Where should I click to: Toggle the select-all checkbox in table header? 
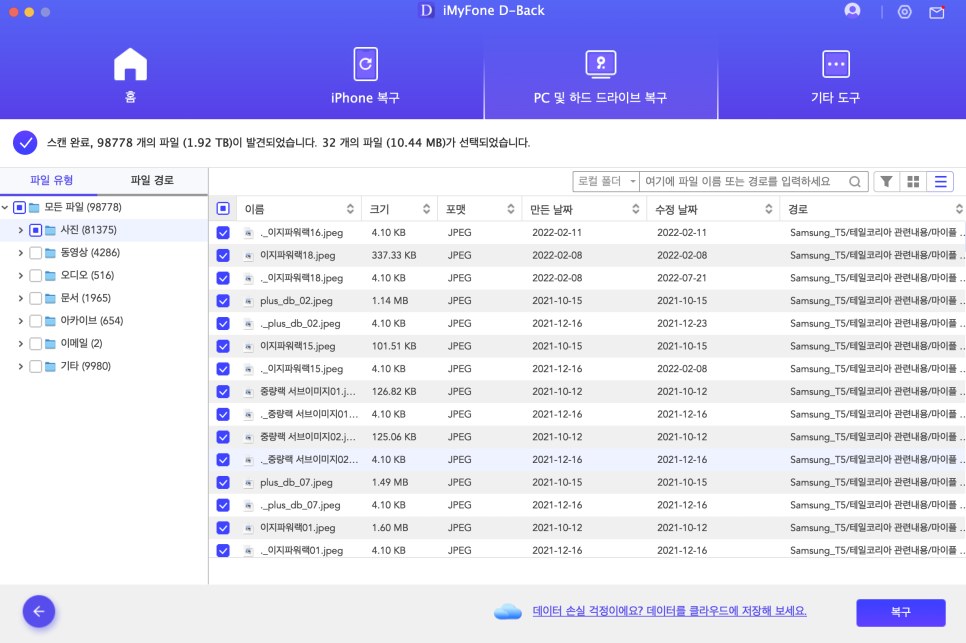223,209
